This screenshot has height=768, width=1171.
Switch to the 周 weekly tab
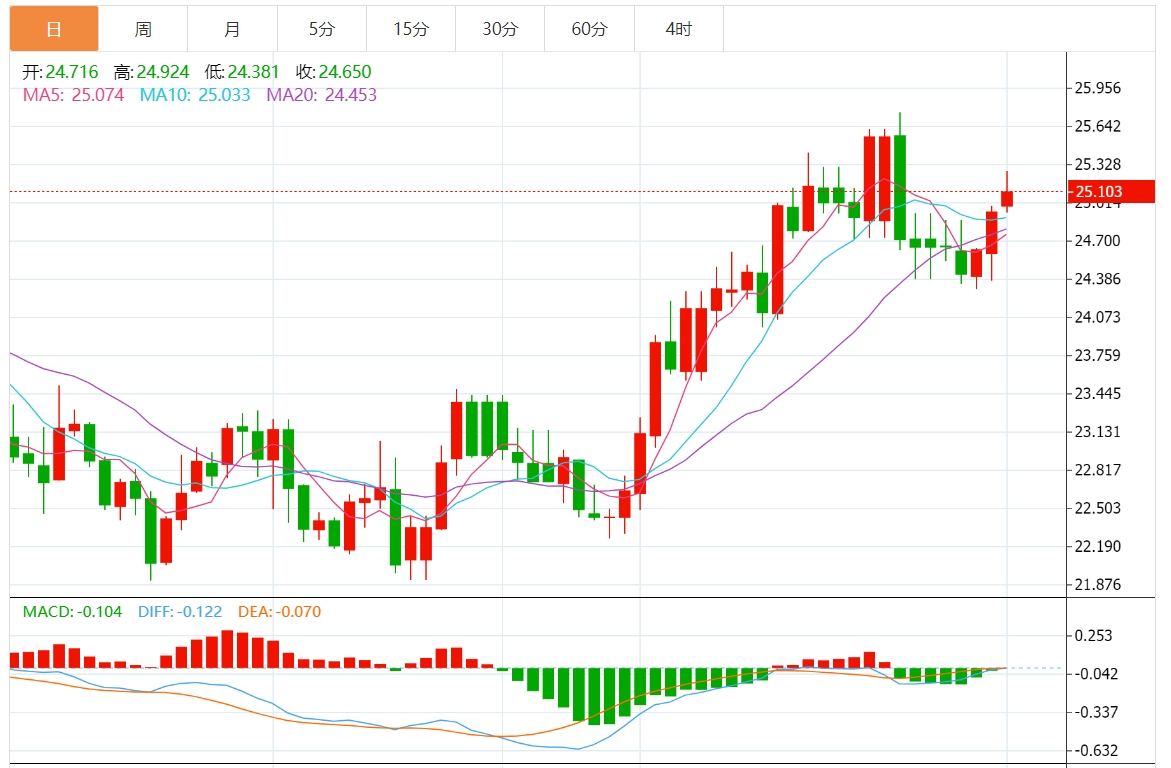click(143, 29)
